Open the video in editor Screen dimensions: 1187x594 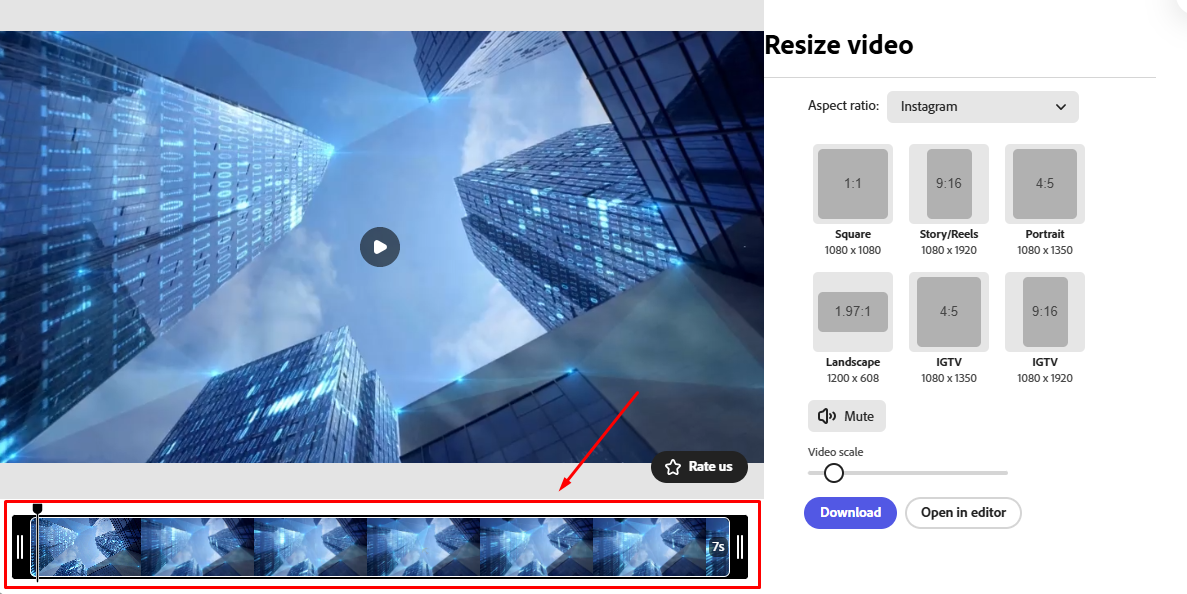click(963, 512)
